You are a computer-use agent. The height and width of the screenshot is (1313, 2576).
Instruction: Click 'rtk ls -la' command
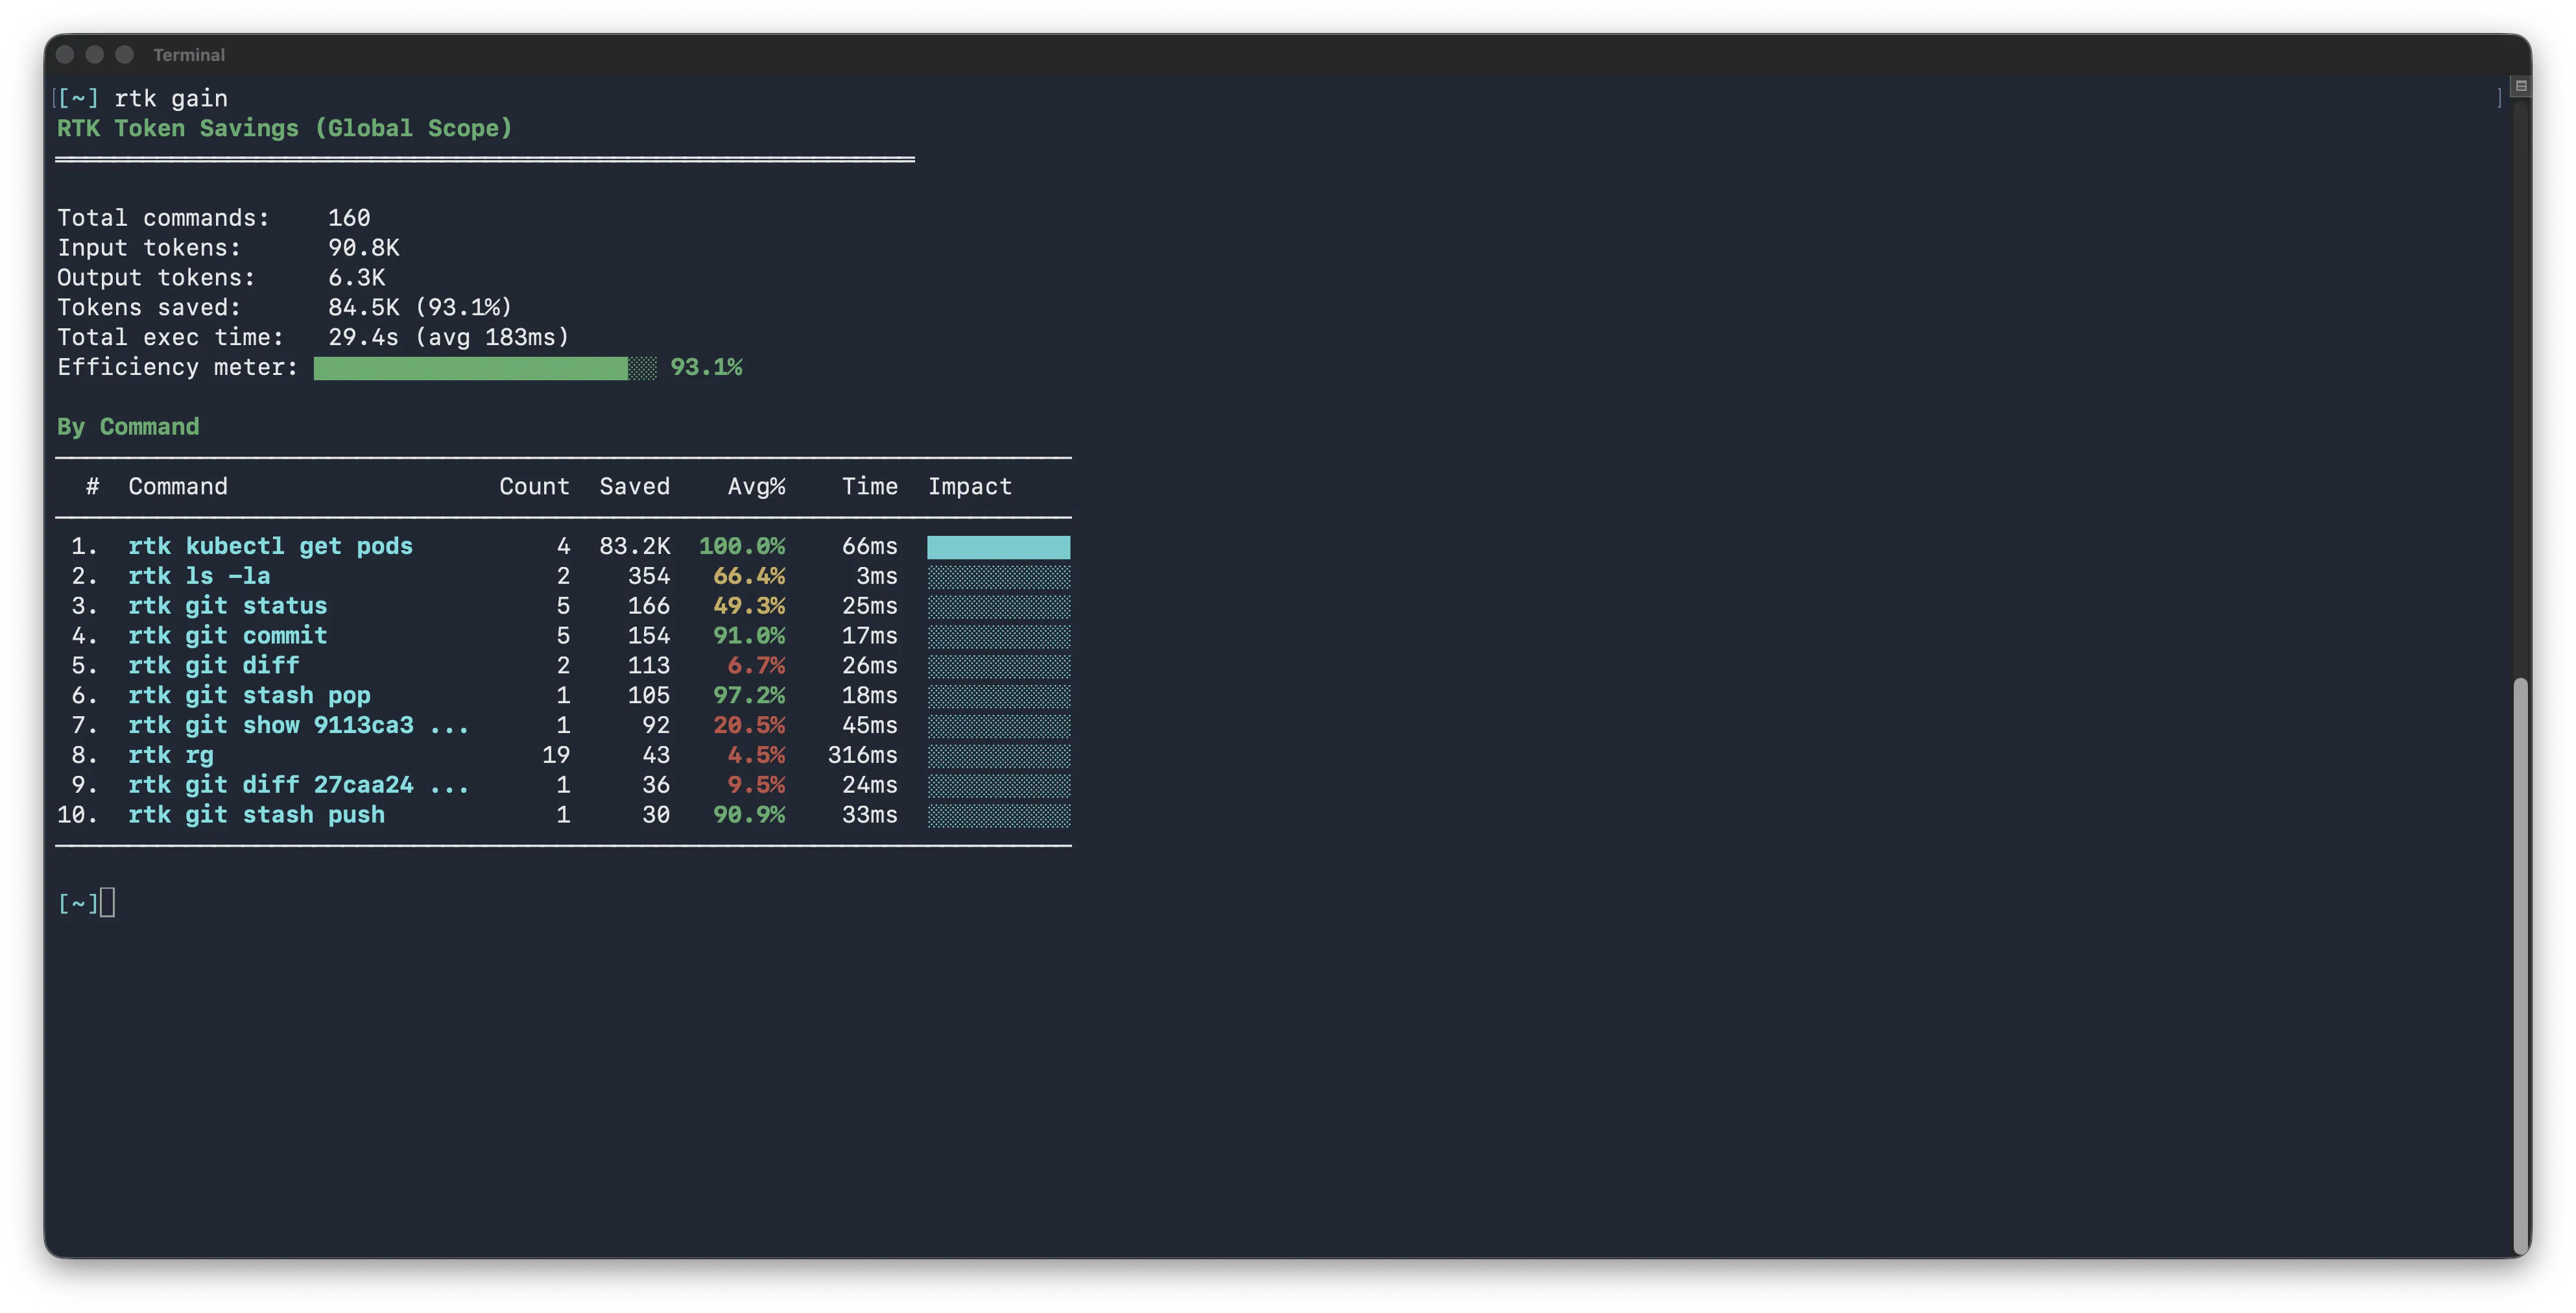pyautogui.click(x=199, y=576)
